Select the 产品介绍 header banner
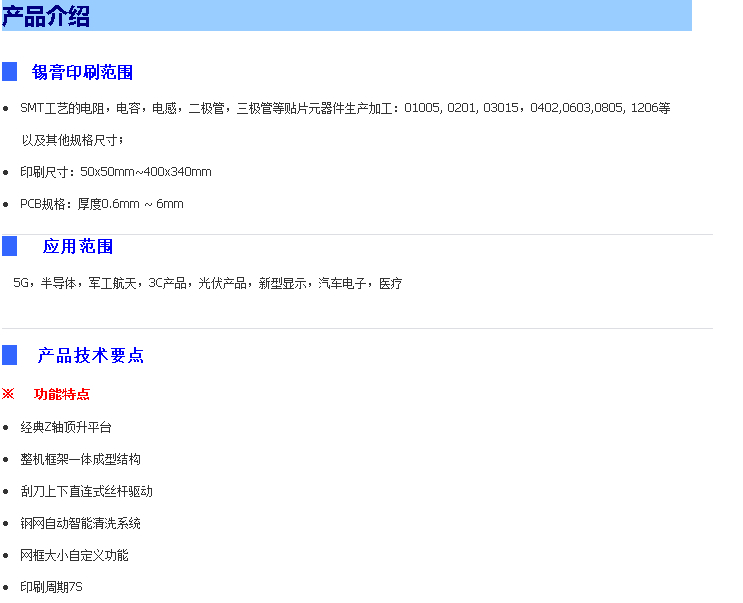This screenshot has width=743, height=603. pyautogui.click(x=346, y=16)
